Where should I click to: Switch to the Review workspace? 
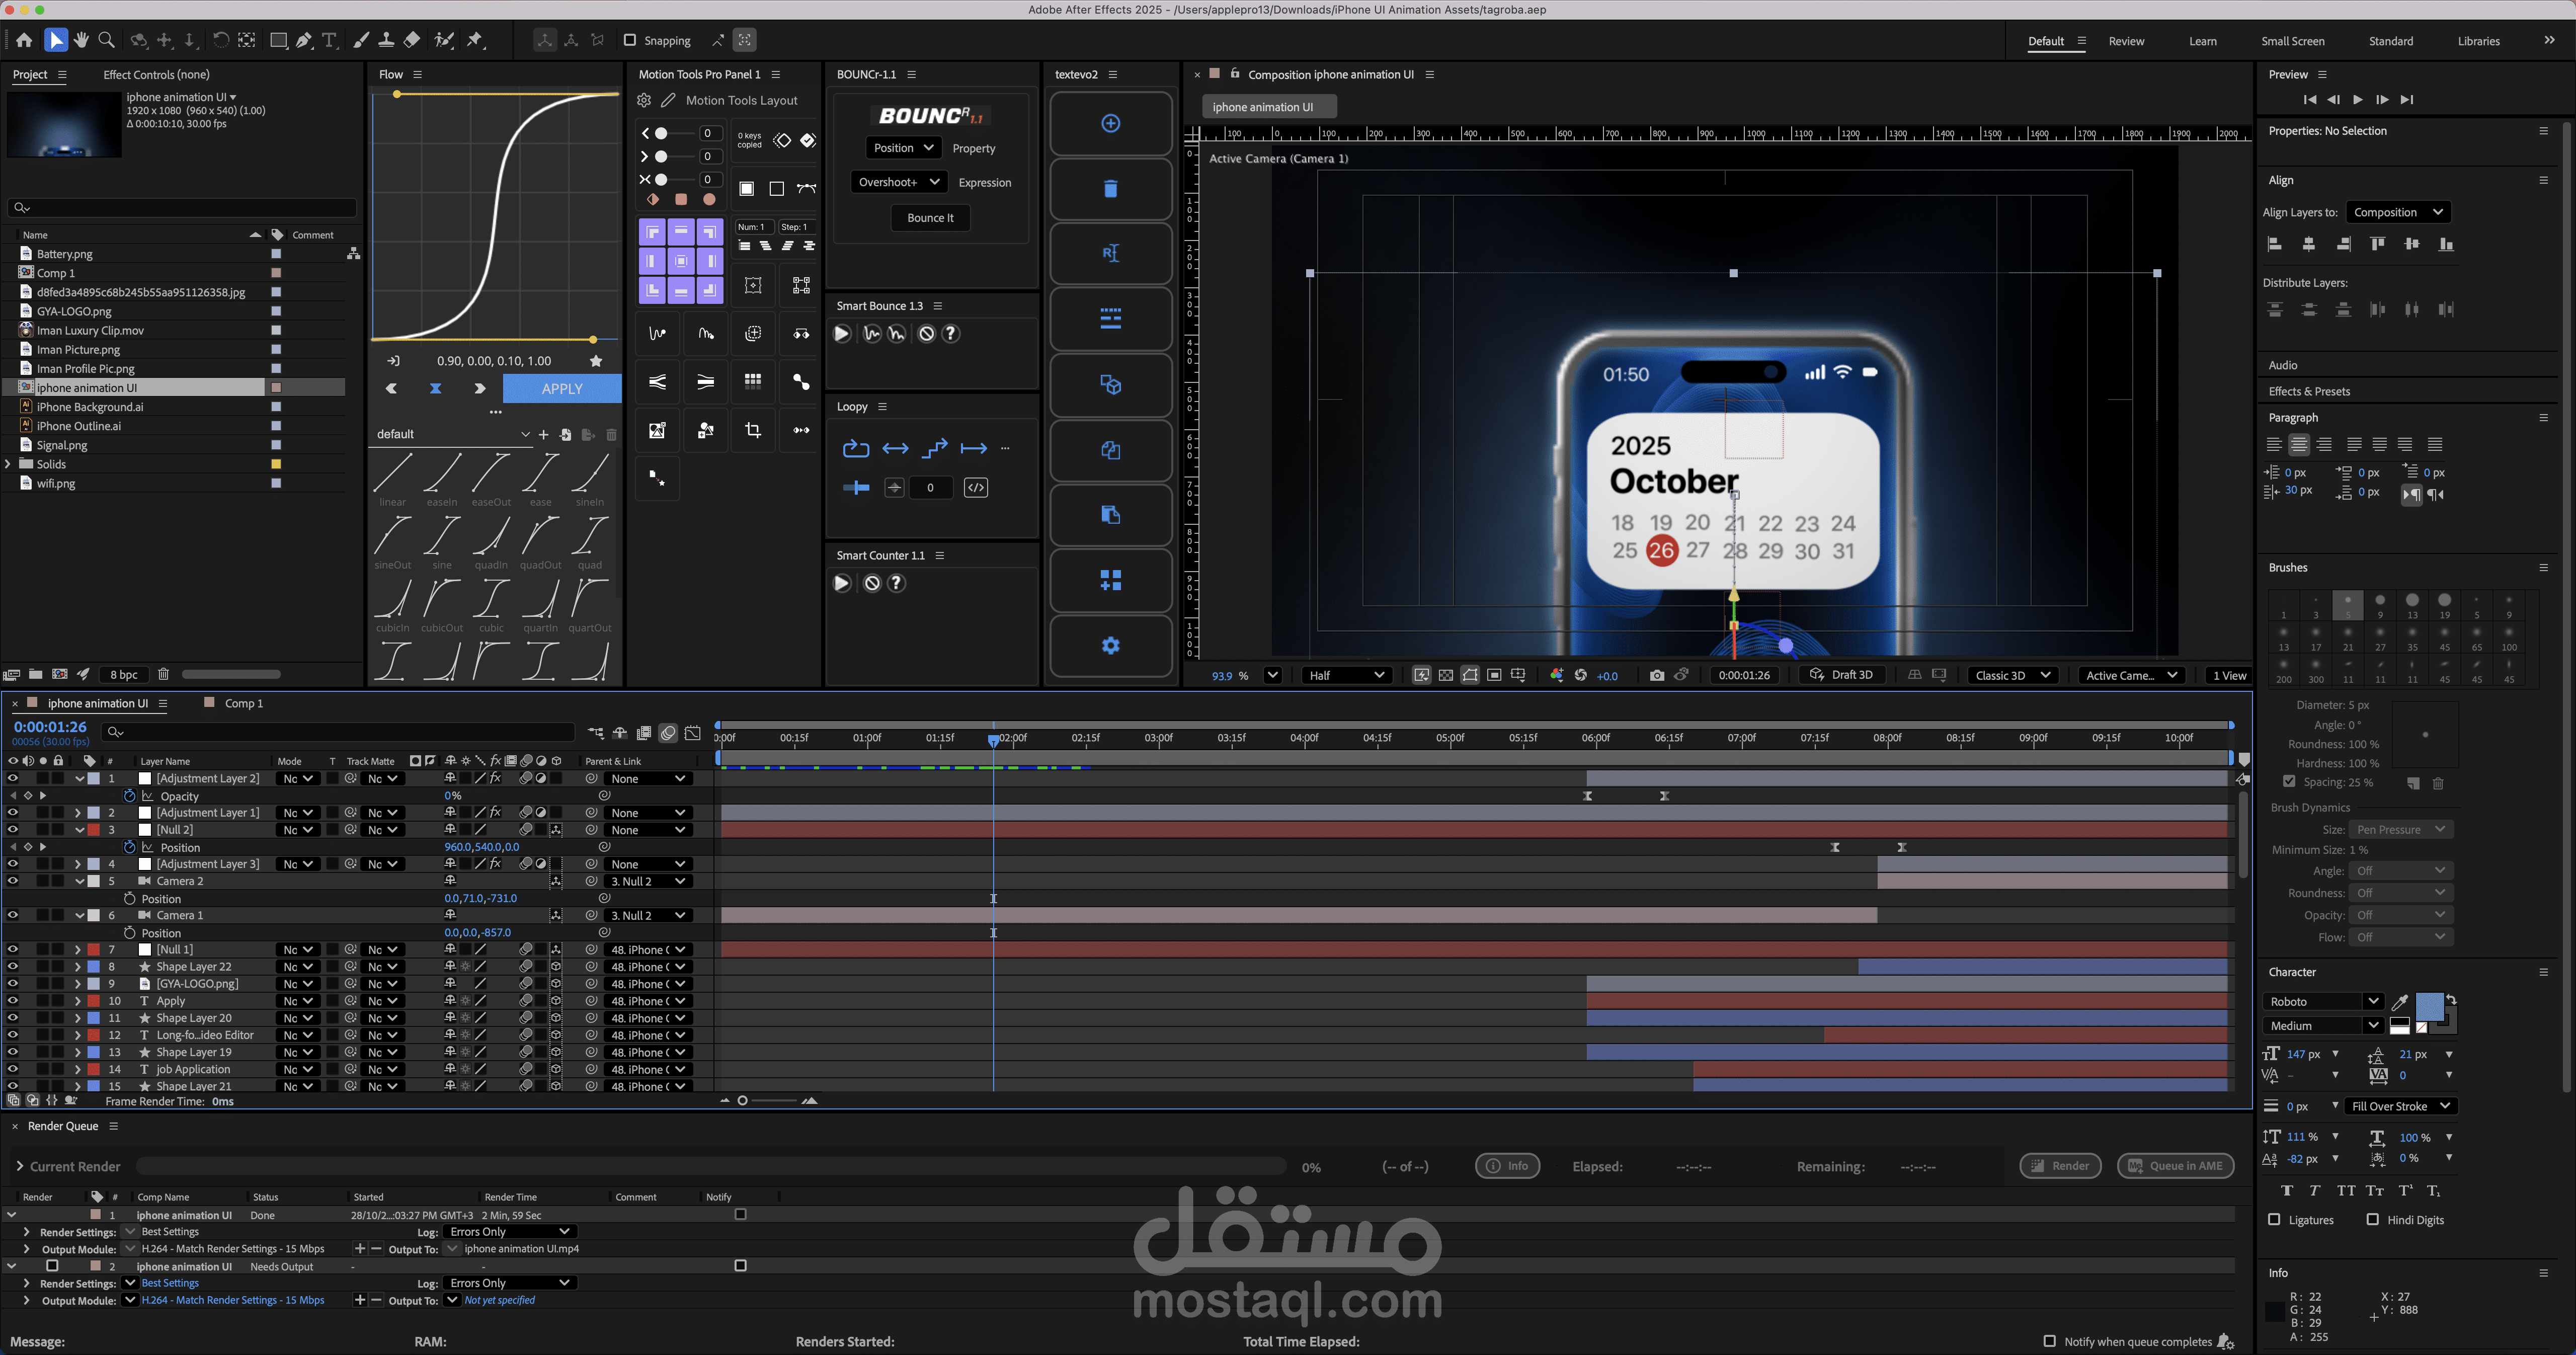(2126, 41)
